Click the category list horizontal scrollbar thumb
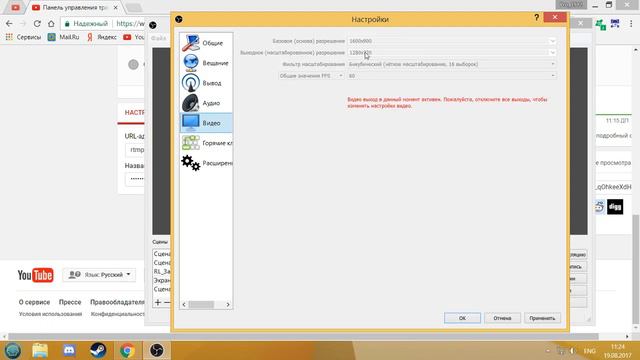The image size is (640, 360). tap(201, 304)
